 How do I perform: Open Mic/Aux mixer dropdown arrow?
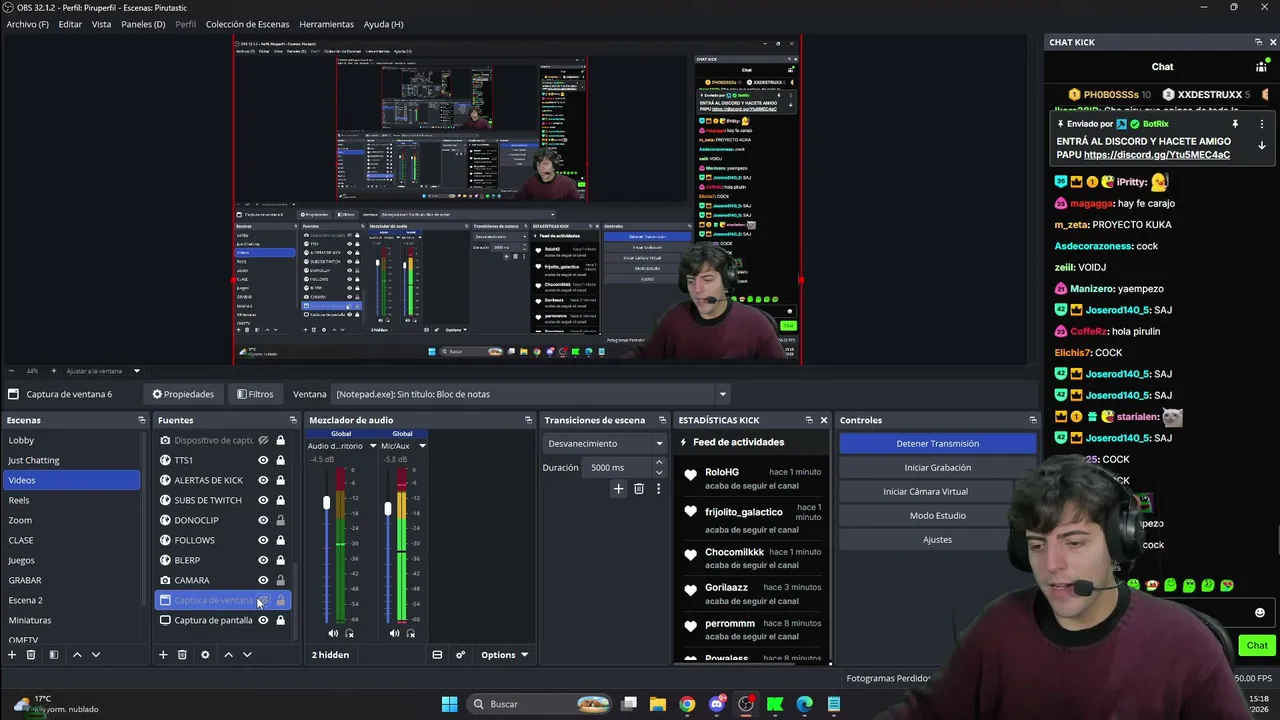(x=422, y=446)
